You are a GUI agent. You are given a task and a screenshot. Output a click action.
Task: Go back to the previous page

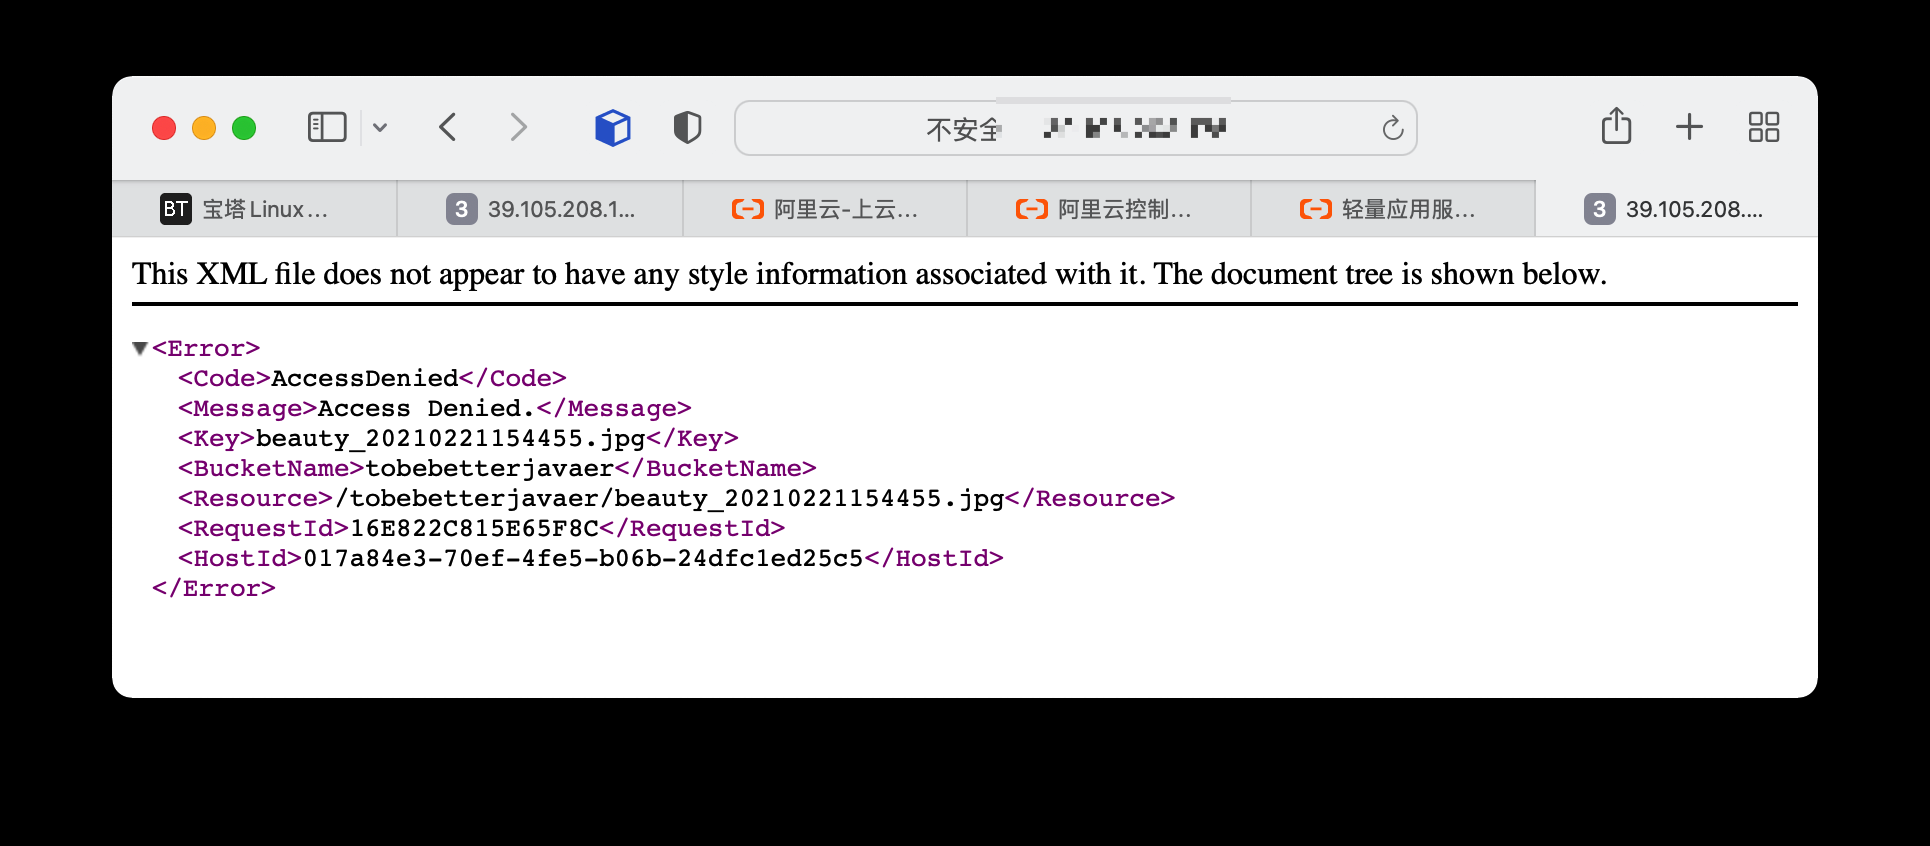[448, 127]
